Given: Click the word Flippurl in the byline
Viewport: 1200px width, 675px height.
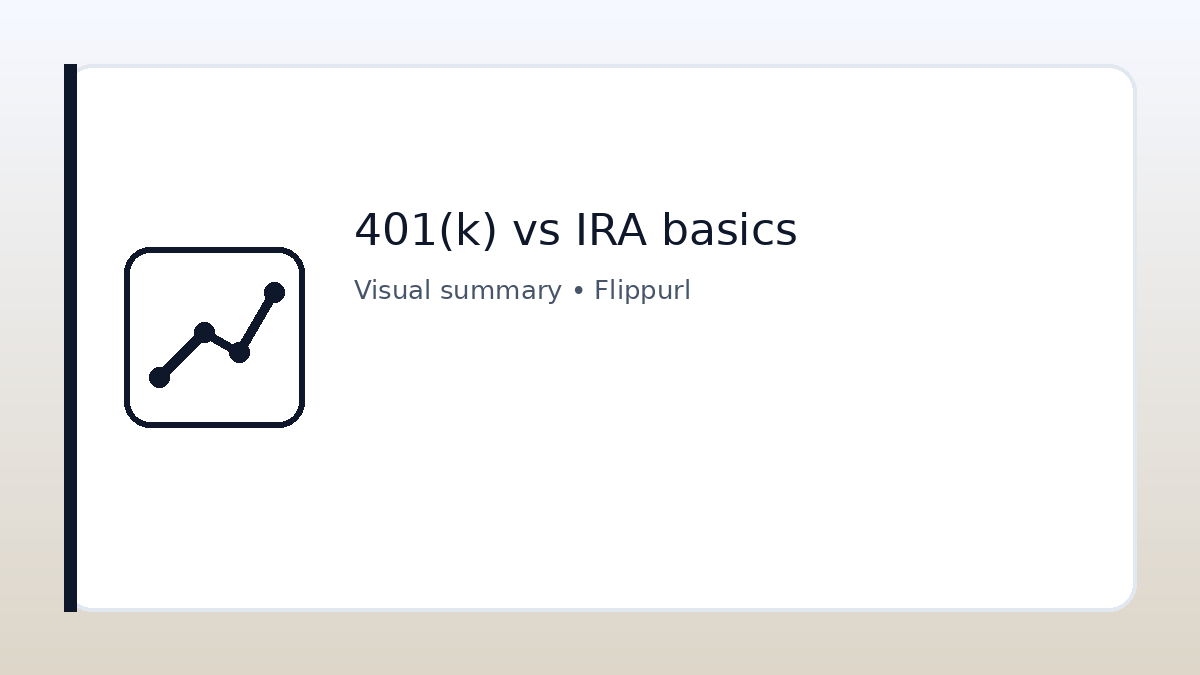Looking at the screenshot, I should click(642, 290).
